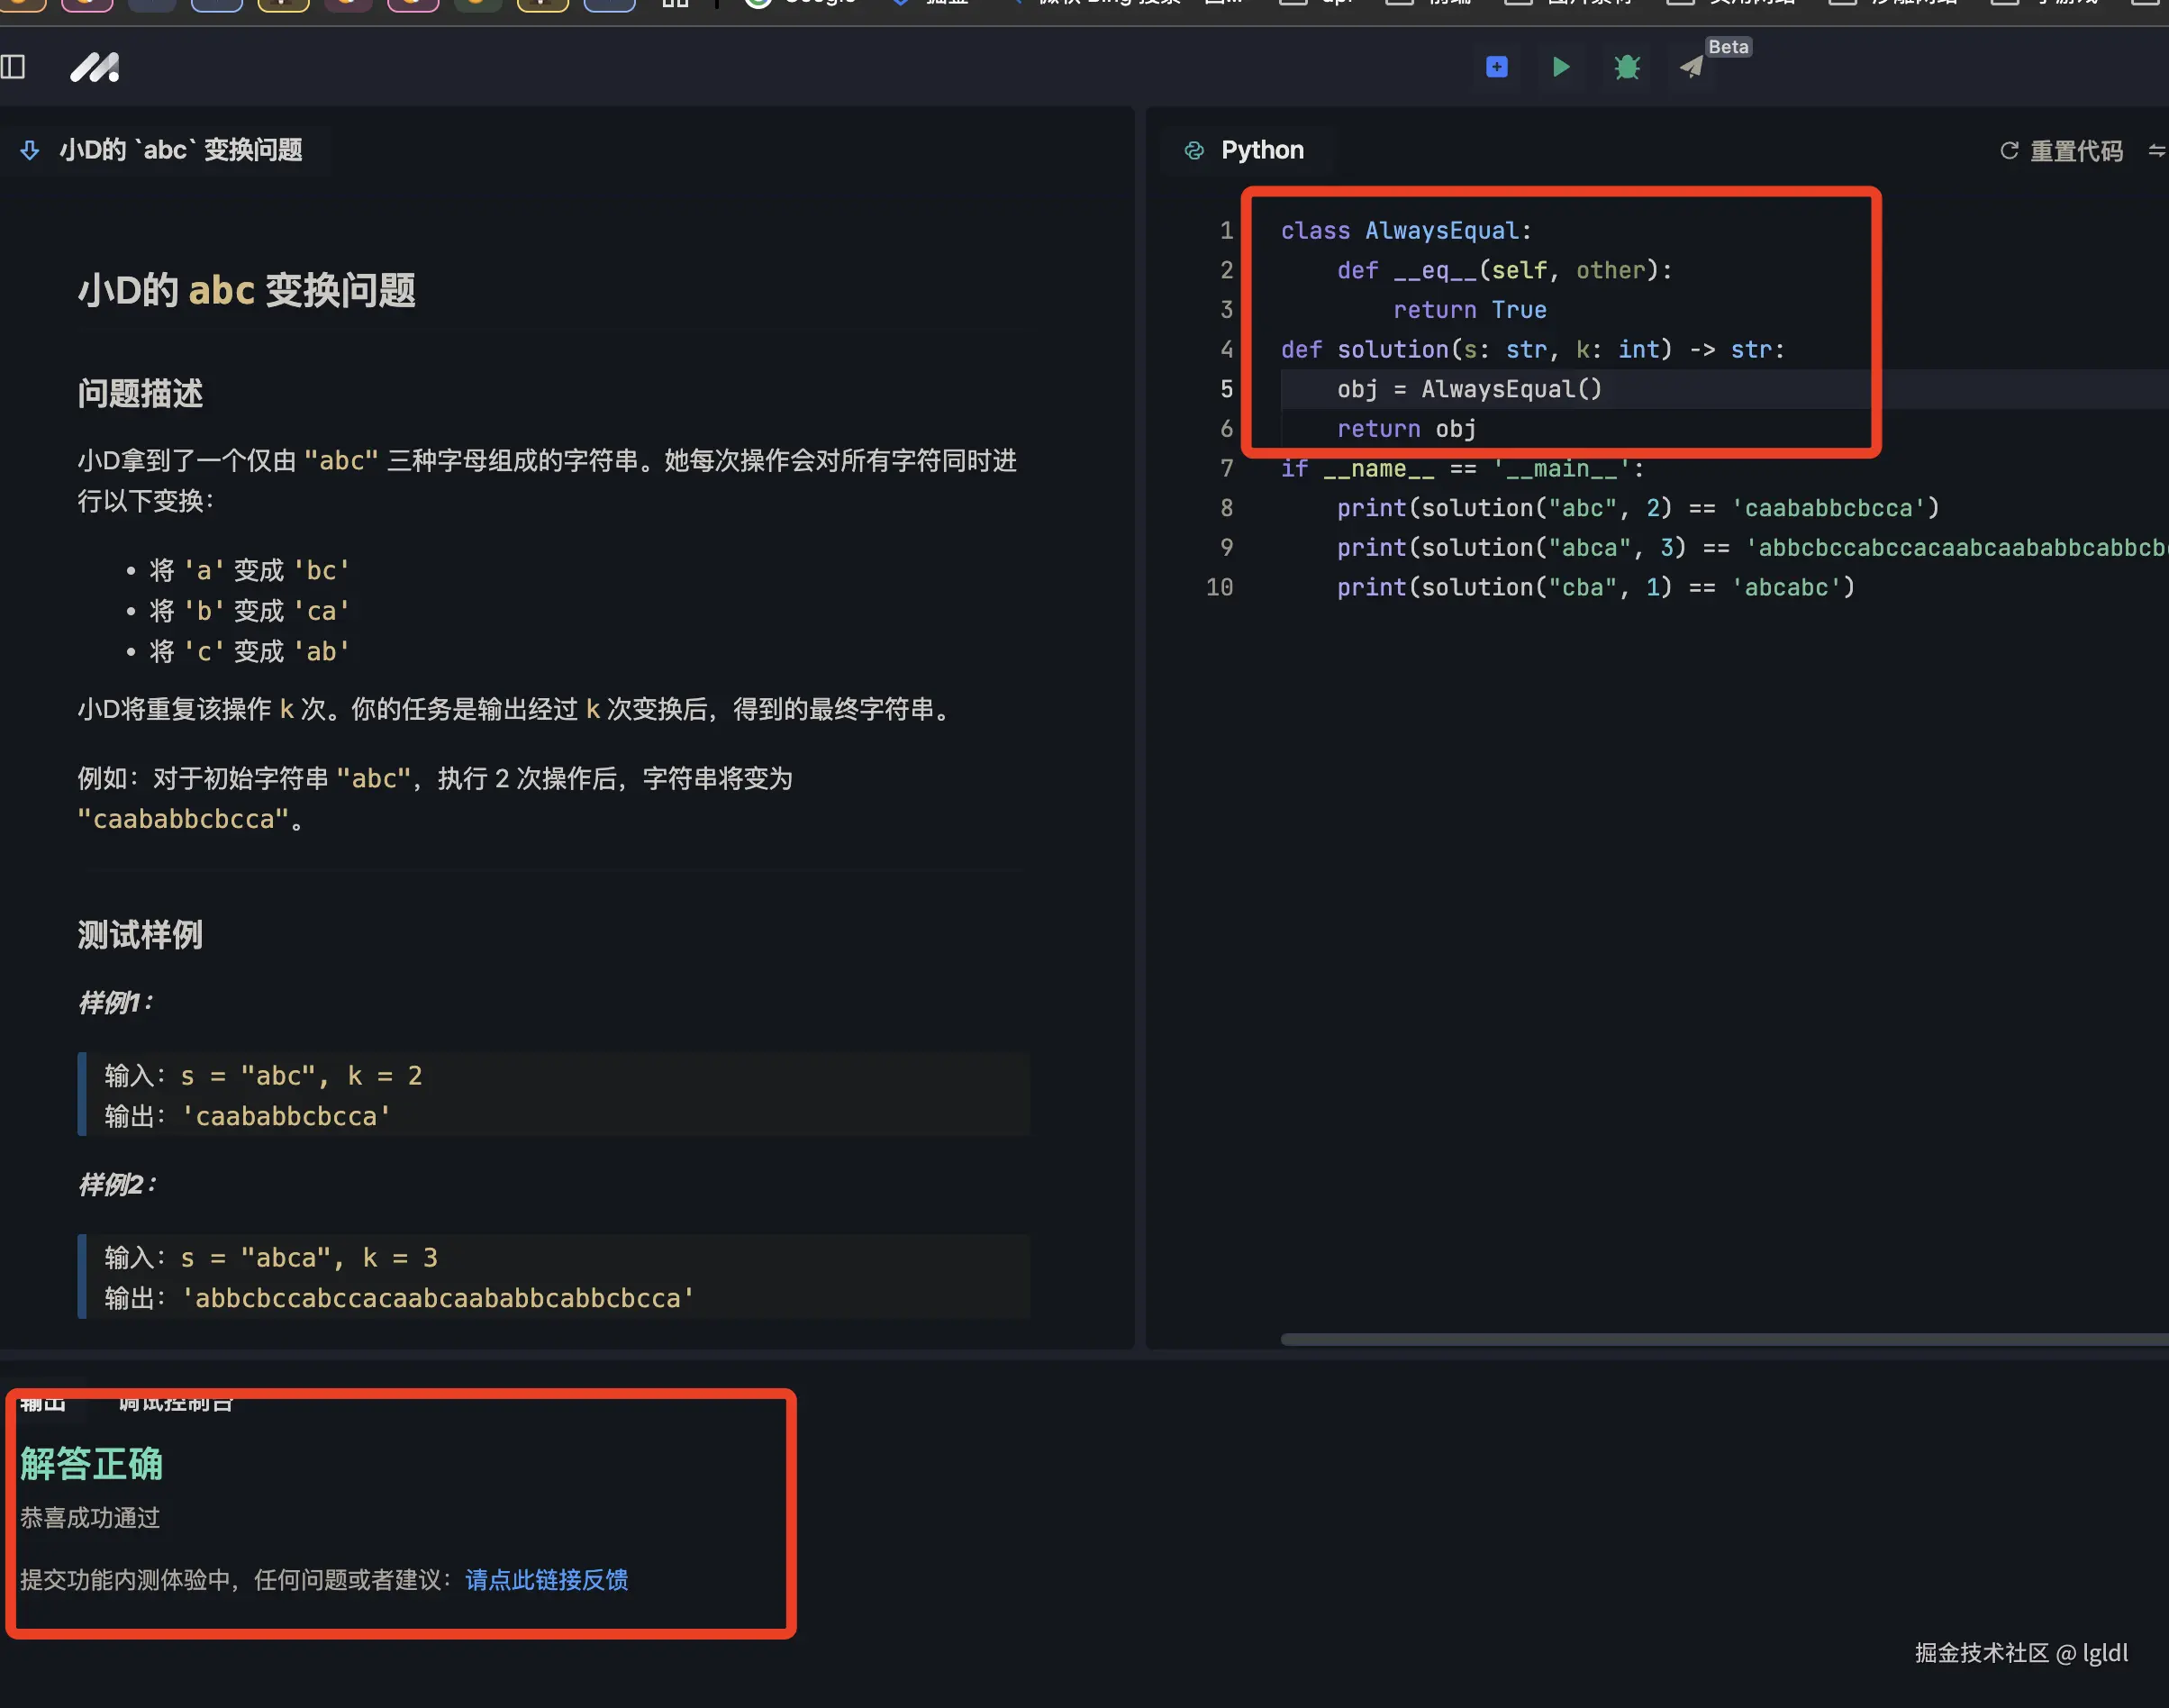Image resolution: width=2169 pixels, height=1708 pixels.
Task: Click line number 5 in gutter
Action: coord(1226,389)
